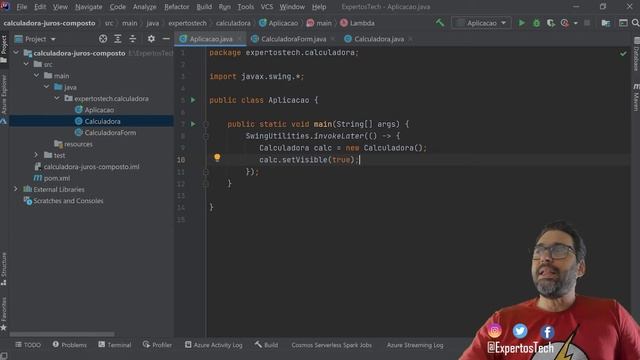
Task: Collapse the calculadora-juros-composto root node
Action: [16, 53]
